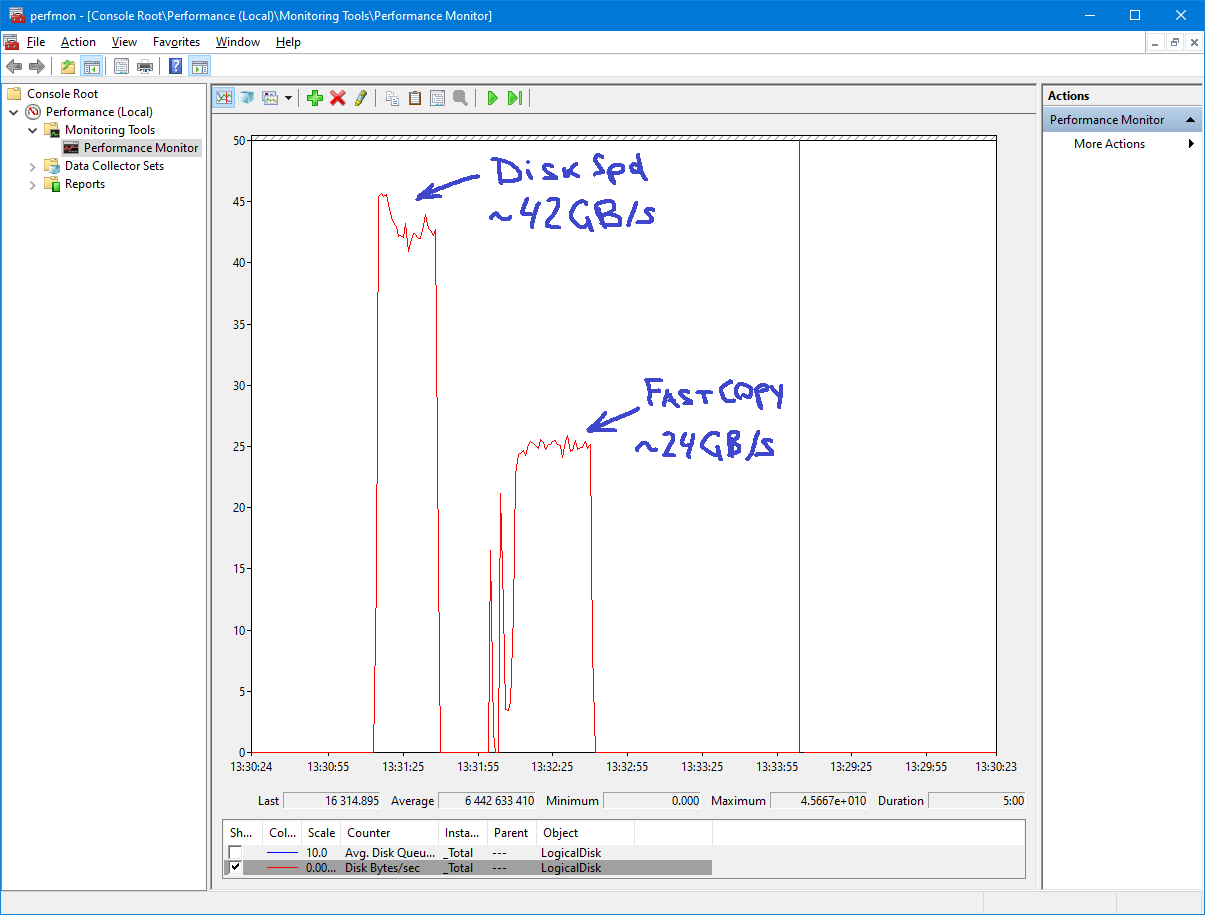Expand the Data Collector Sets node
The height and width of the screenshot is (915, 1205).
pos(31,165)
